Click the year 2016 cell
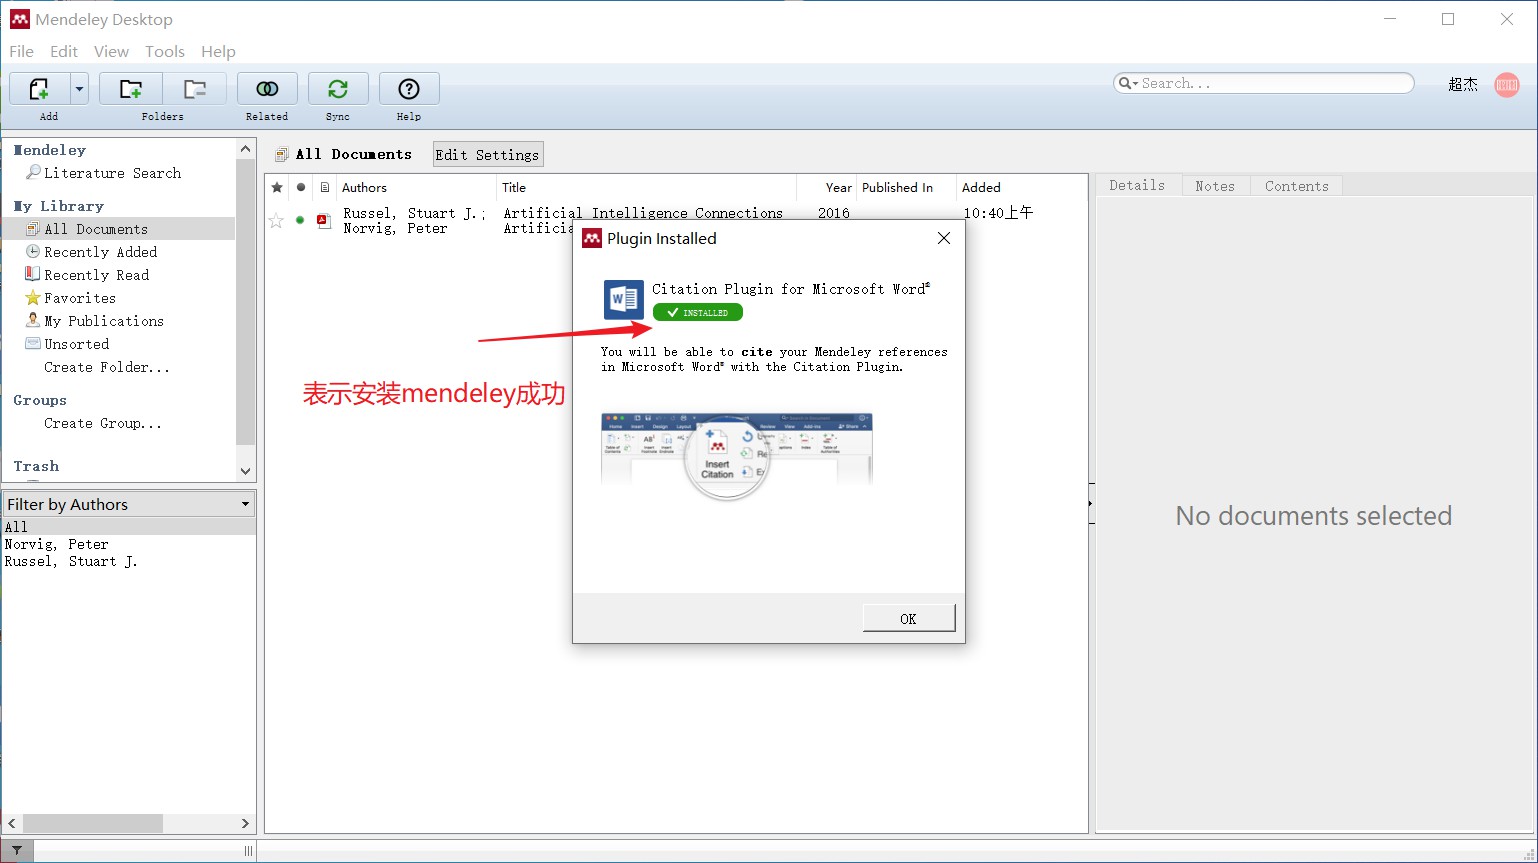Image resolution: width=1538 pixels, height=863 pixels. click(834, 213)
